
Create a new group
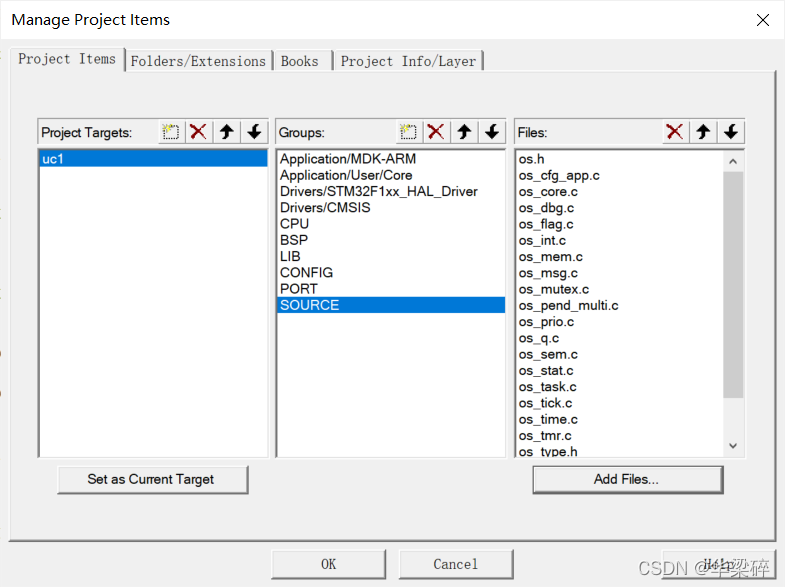(409, 132)
